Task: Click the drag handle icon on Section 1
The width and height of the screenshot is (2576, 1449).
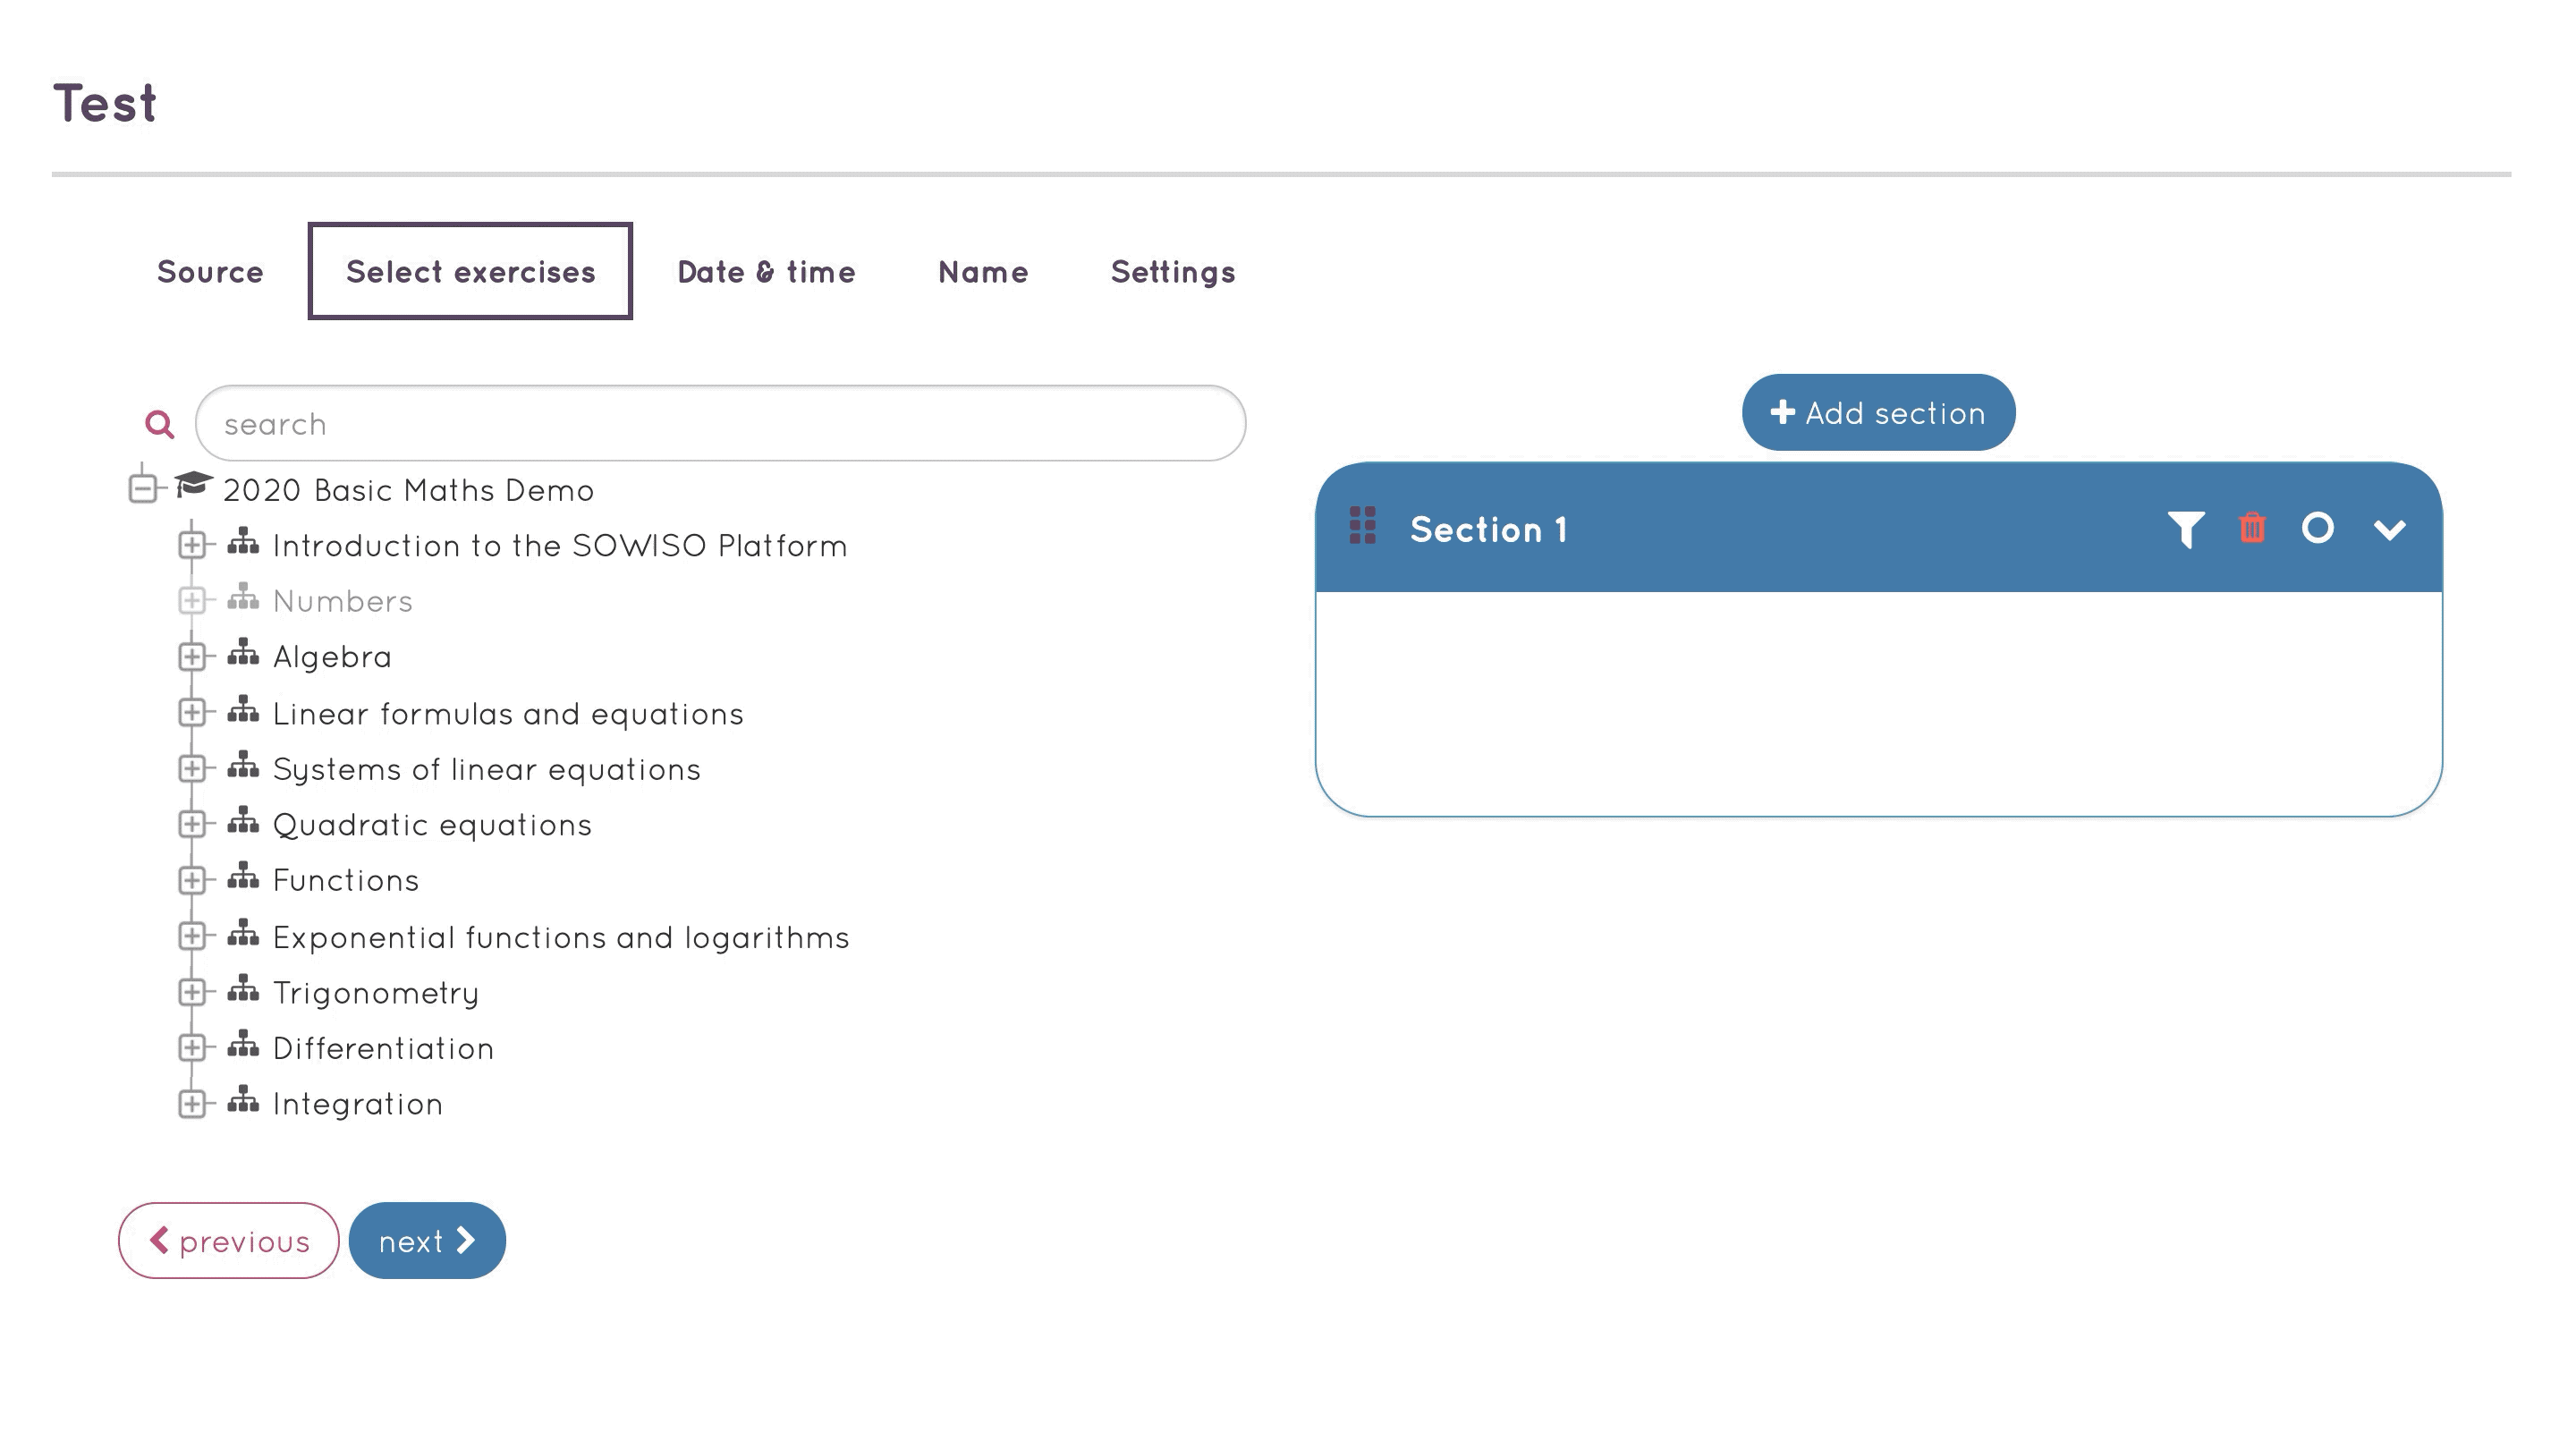Action: 1362,529
